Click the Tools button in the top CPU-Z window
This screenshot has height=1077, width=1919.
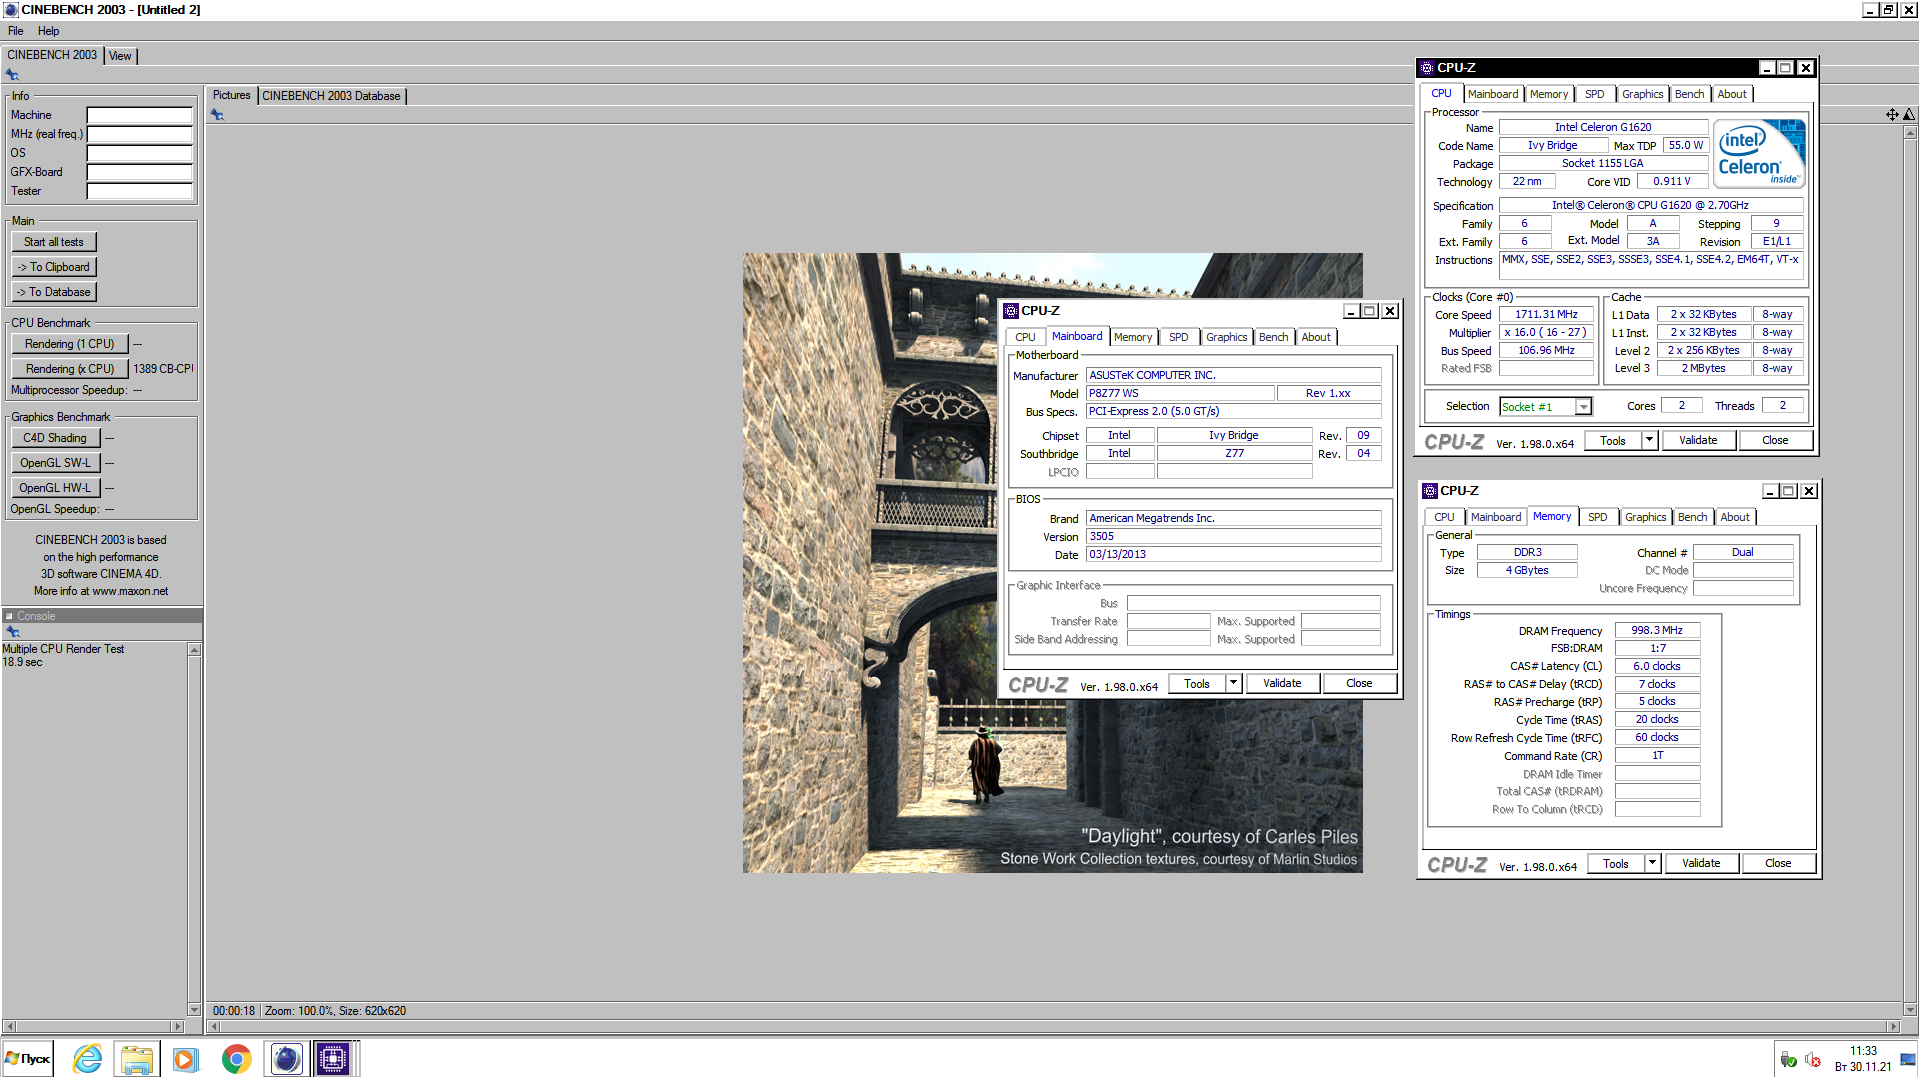point(1612,440)
